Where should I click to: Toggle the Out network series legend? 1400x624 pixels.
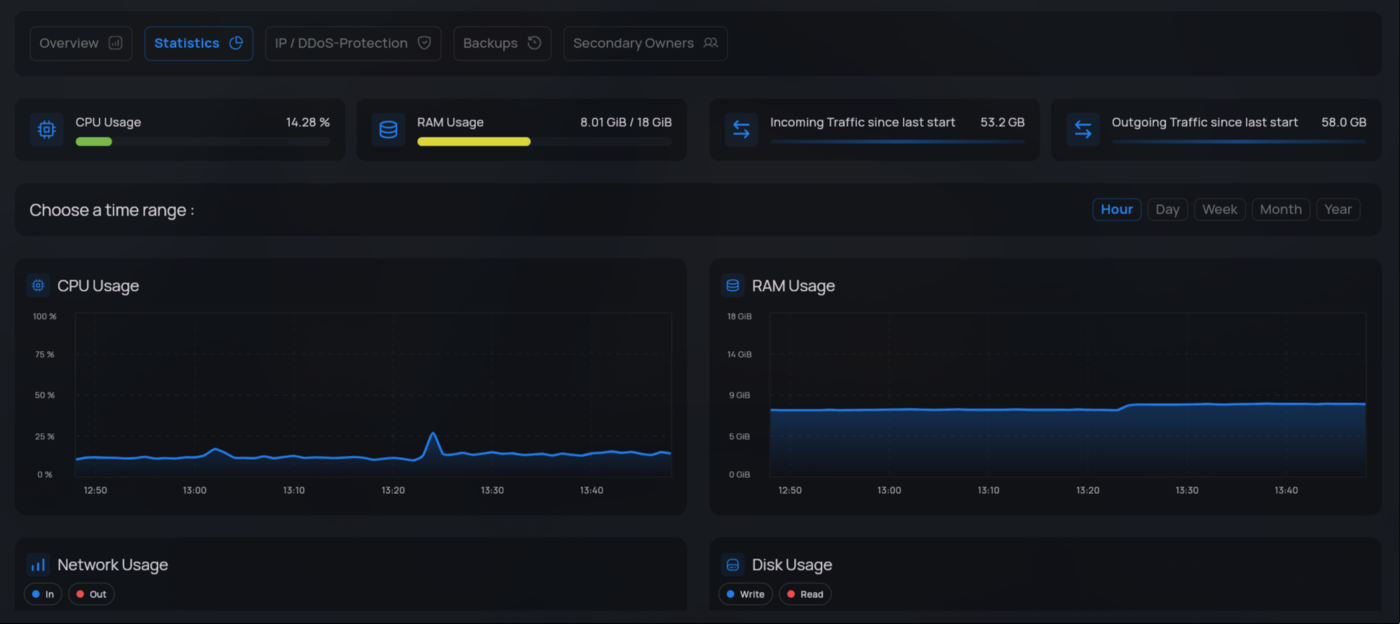click(91, 594)
